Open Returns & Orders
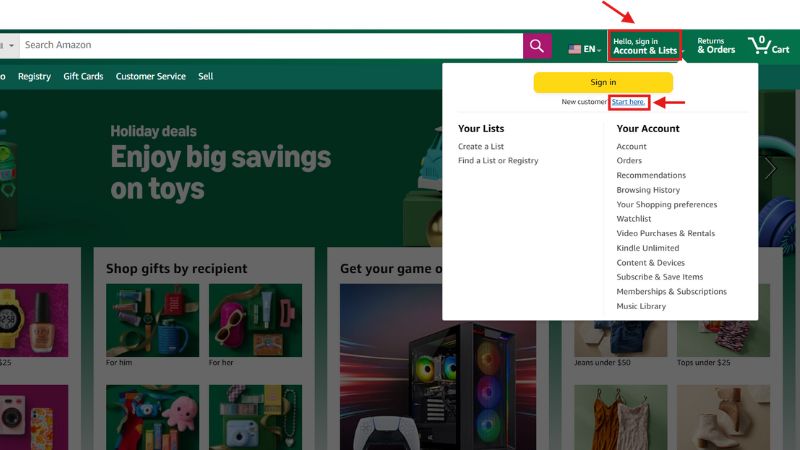Image resolution: width=800 pixels, height=450 pixels. click(716, 45)
